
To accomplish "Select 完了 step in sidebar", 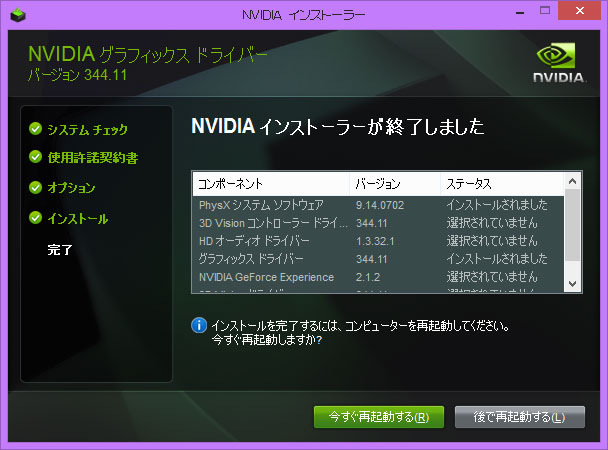I will (x=60, y=250).
